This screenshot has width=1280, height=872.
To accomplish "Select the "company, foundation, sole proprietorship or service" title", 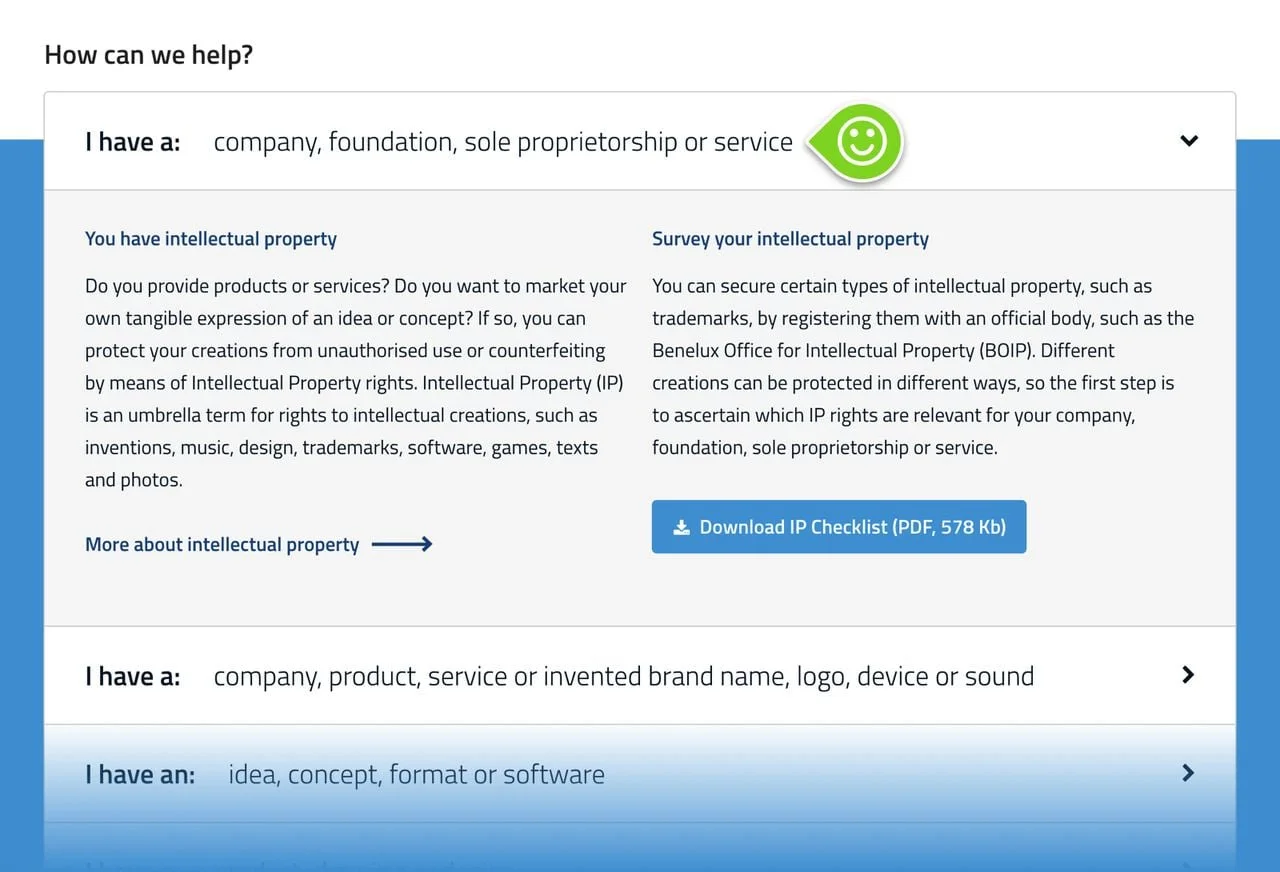I will pyautogui.click(x=503, y=142).
